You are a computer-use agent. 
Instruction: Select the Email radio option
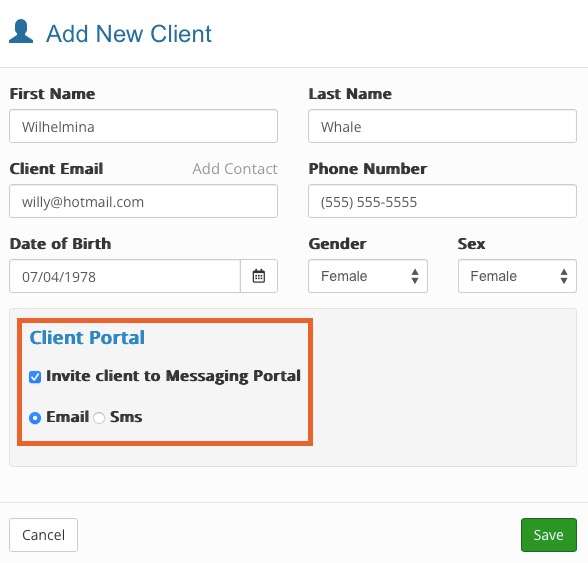35,417
